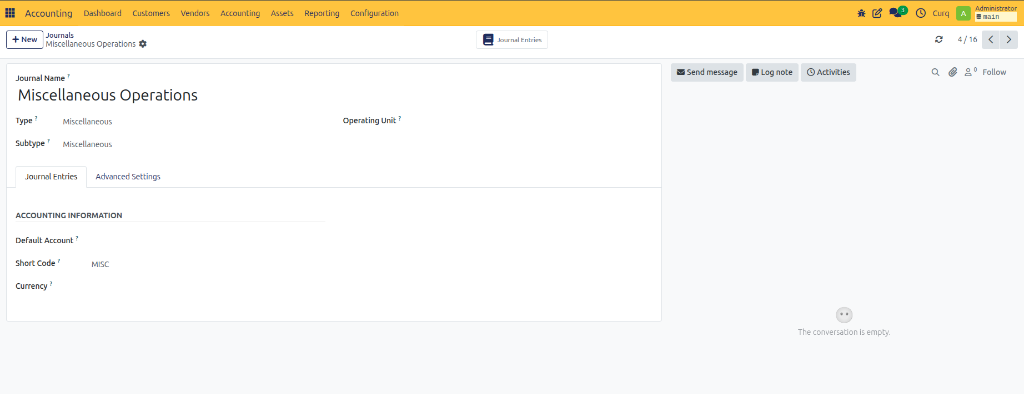Click the Short Code label
The image size is (1024, 394).
pos(35,263)
